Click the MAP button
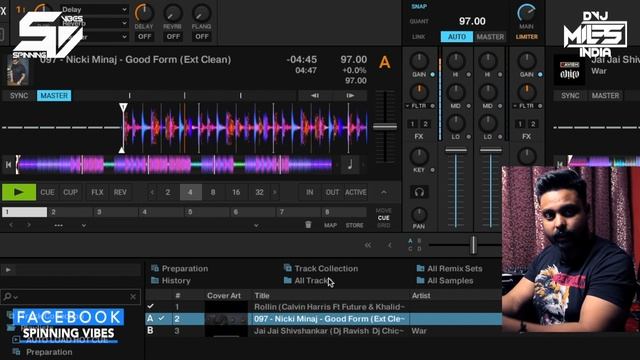Image resolution: width=640 pixels, height=360 pixels. [x=330, y=225]
